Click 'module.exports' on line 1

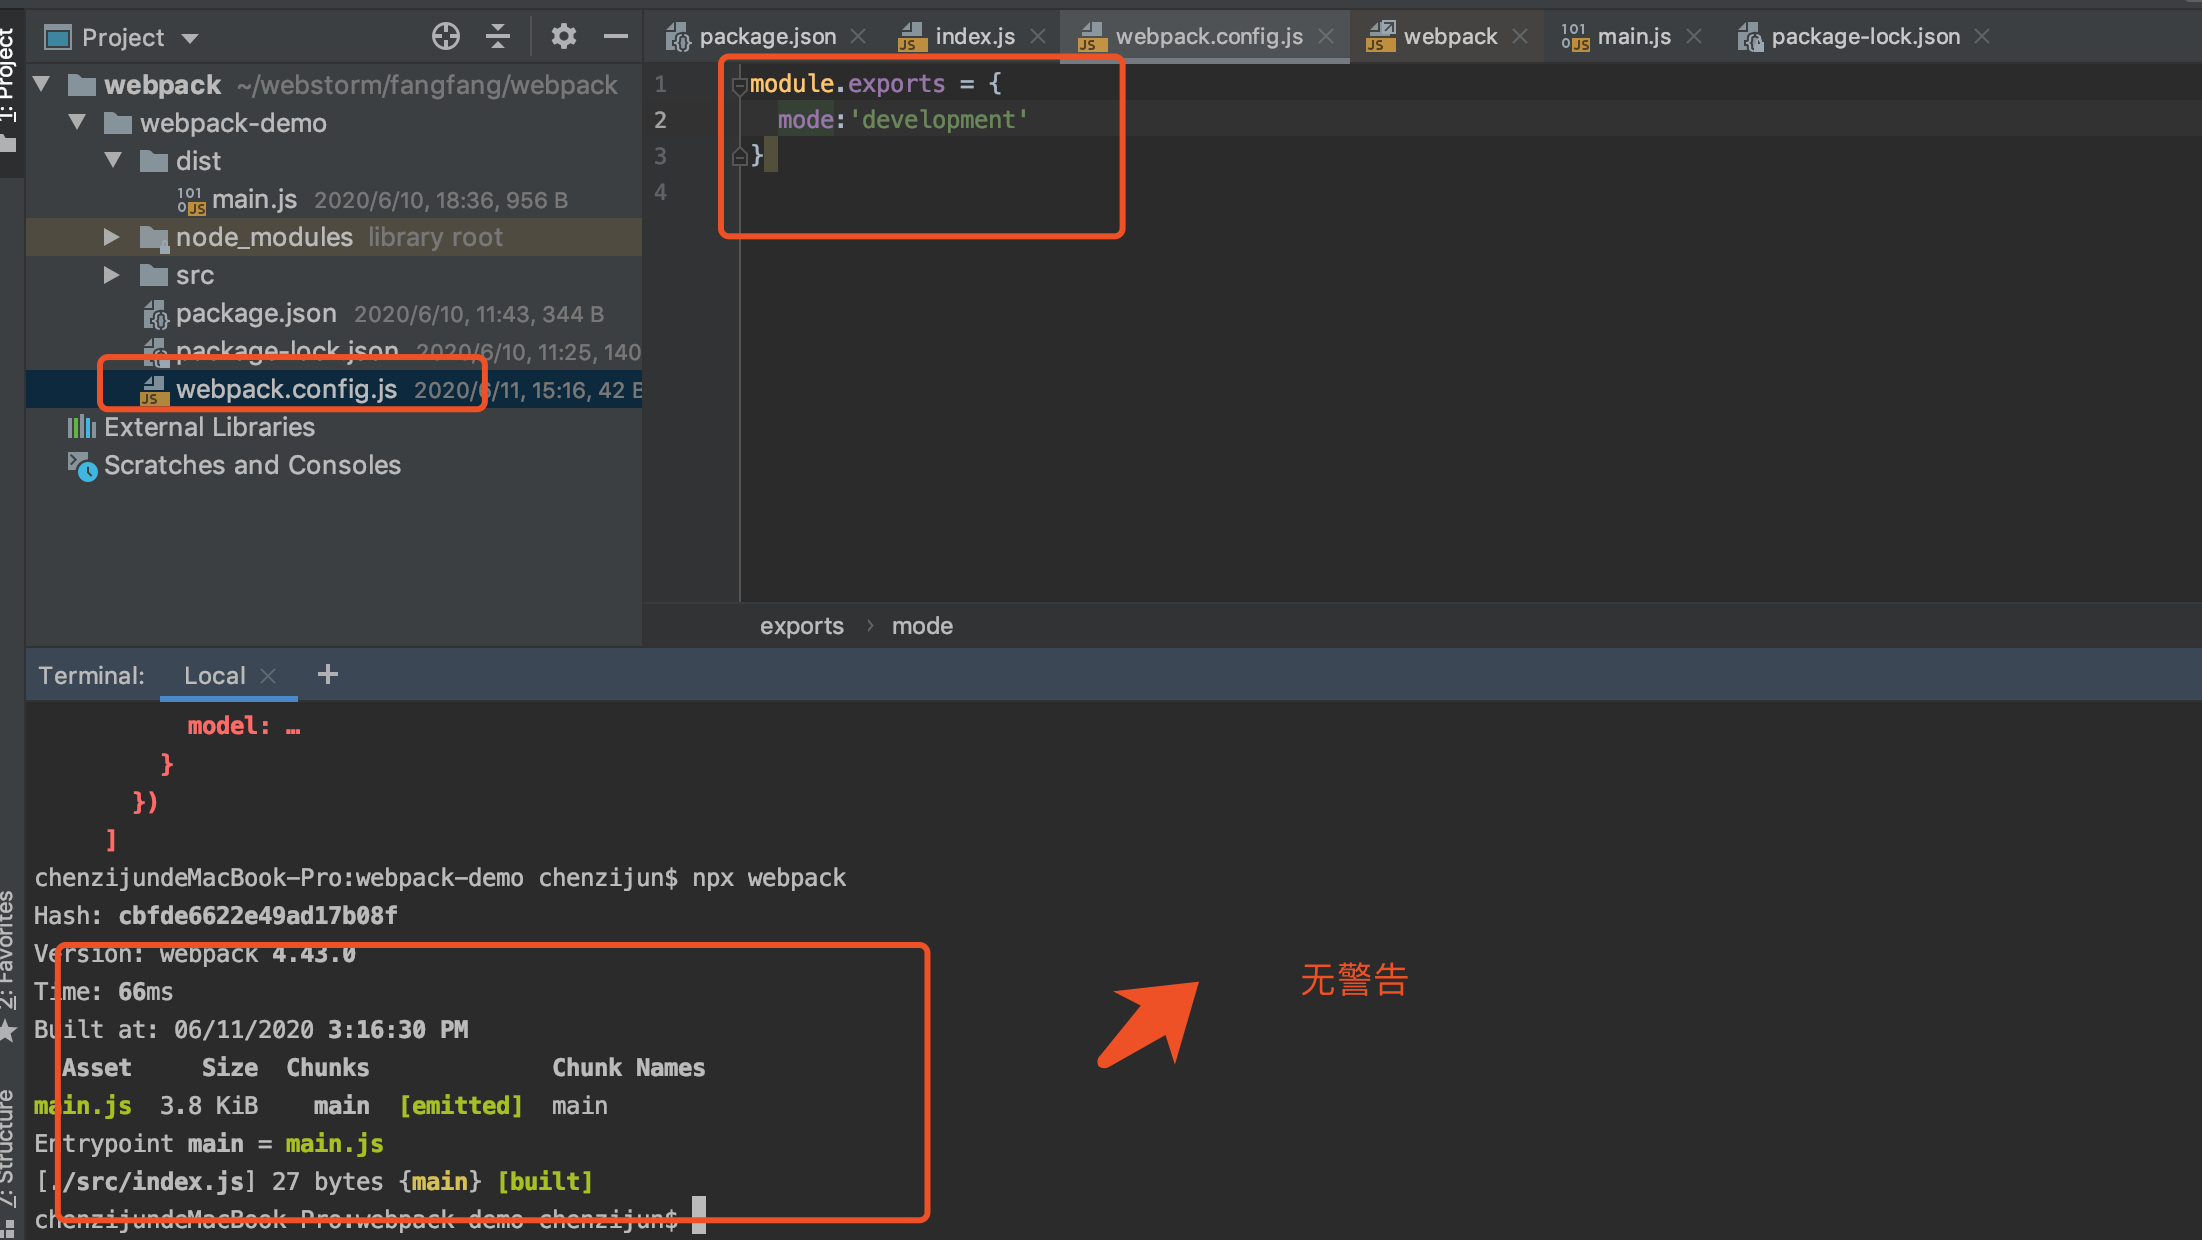point(847,84)
